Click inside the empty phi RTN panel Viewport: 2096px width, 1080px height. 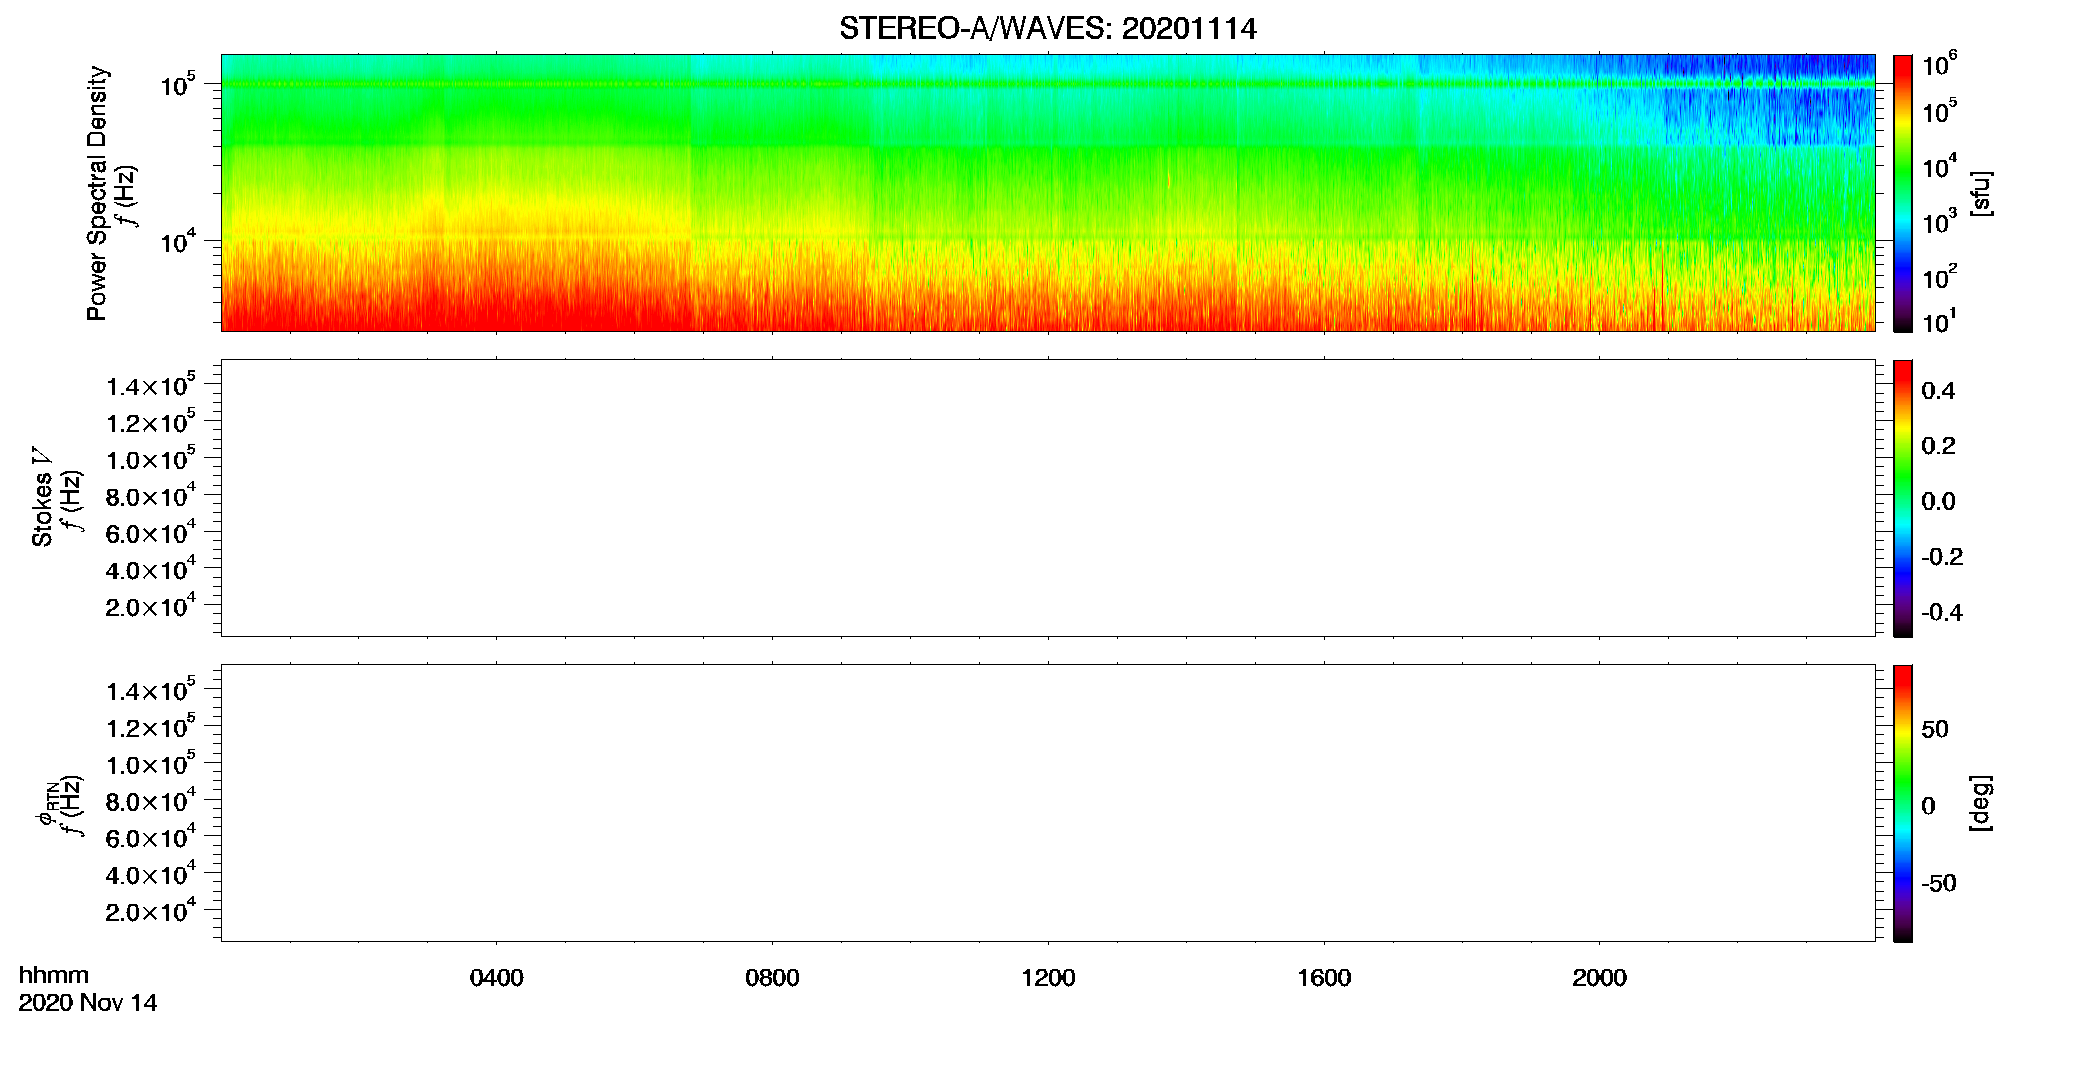coord(1048,803)
